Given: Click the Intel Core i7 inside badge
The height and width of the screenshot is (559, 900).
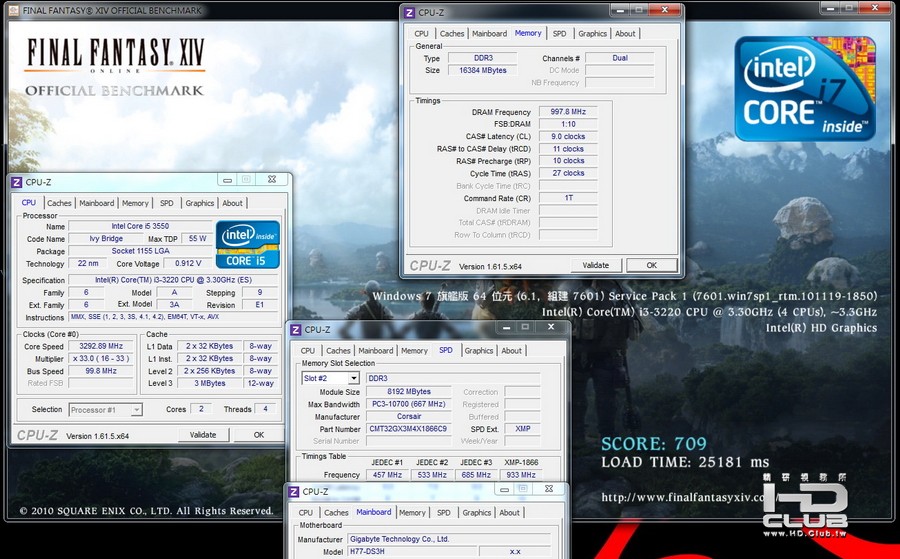Looking at the screenshot, I should [805, 88].
